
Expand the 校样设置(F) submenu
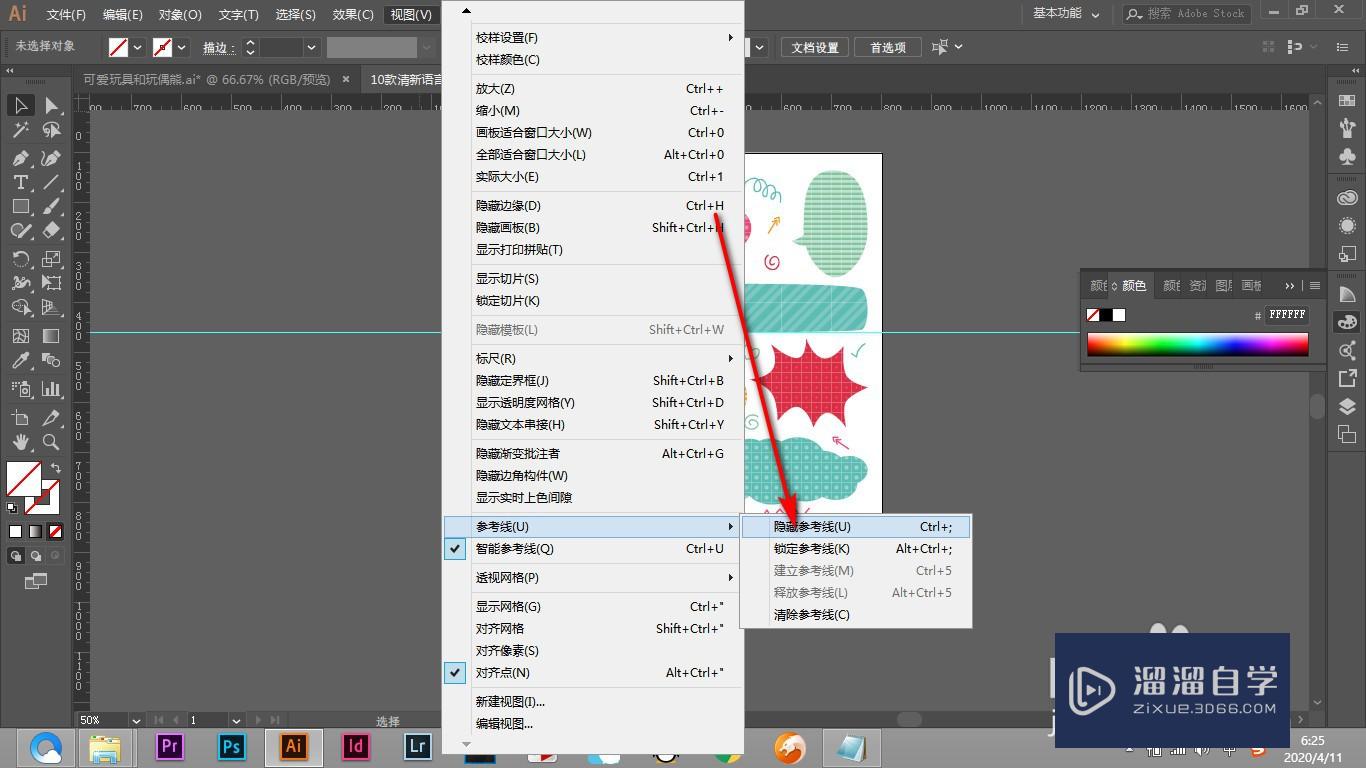[593, 37]
